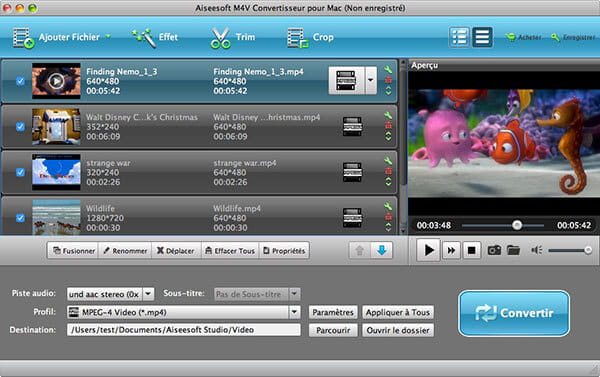Expand the Finding Nemo format dropdown arrow
The height and width of the screenshot is (377, 600).
pyautogui.click(x=371, y=80)
